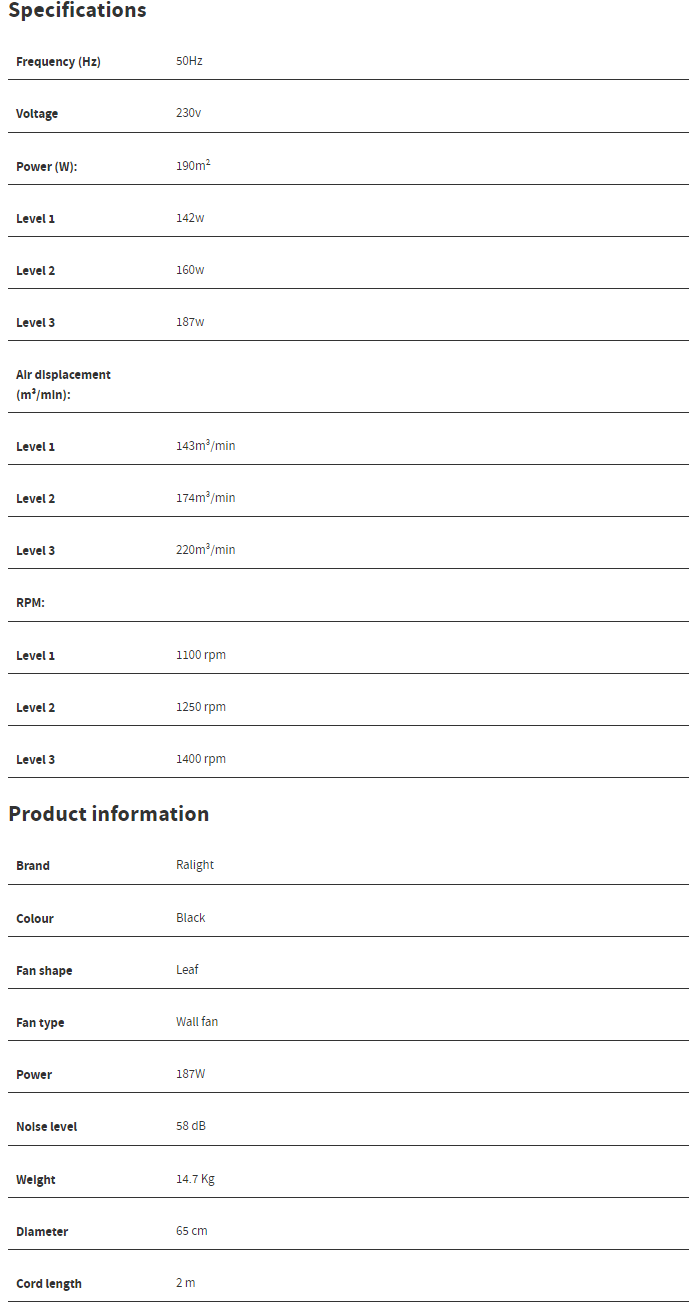The width and height of the screenshot is (699, 1311).
Task: Select the 174m³/min value
Action: coord(205,497)
